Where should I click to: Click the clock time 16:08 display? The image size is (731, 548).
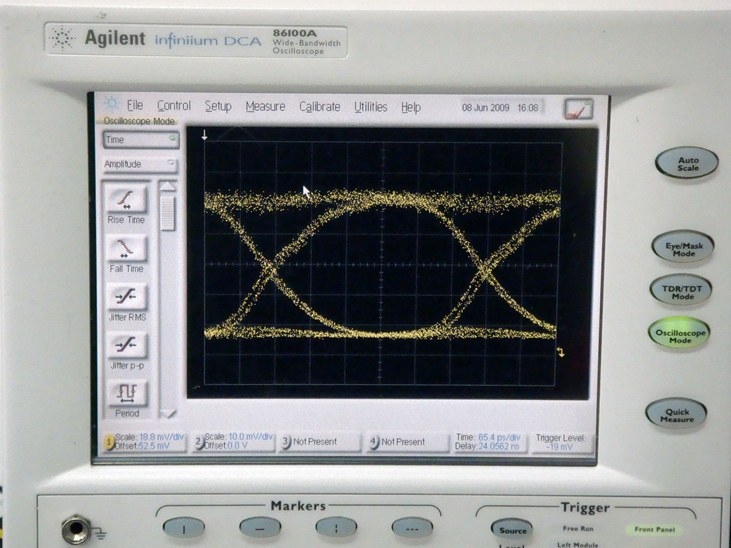pyautogui.click(x=528, y=108)
